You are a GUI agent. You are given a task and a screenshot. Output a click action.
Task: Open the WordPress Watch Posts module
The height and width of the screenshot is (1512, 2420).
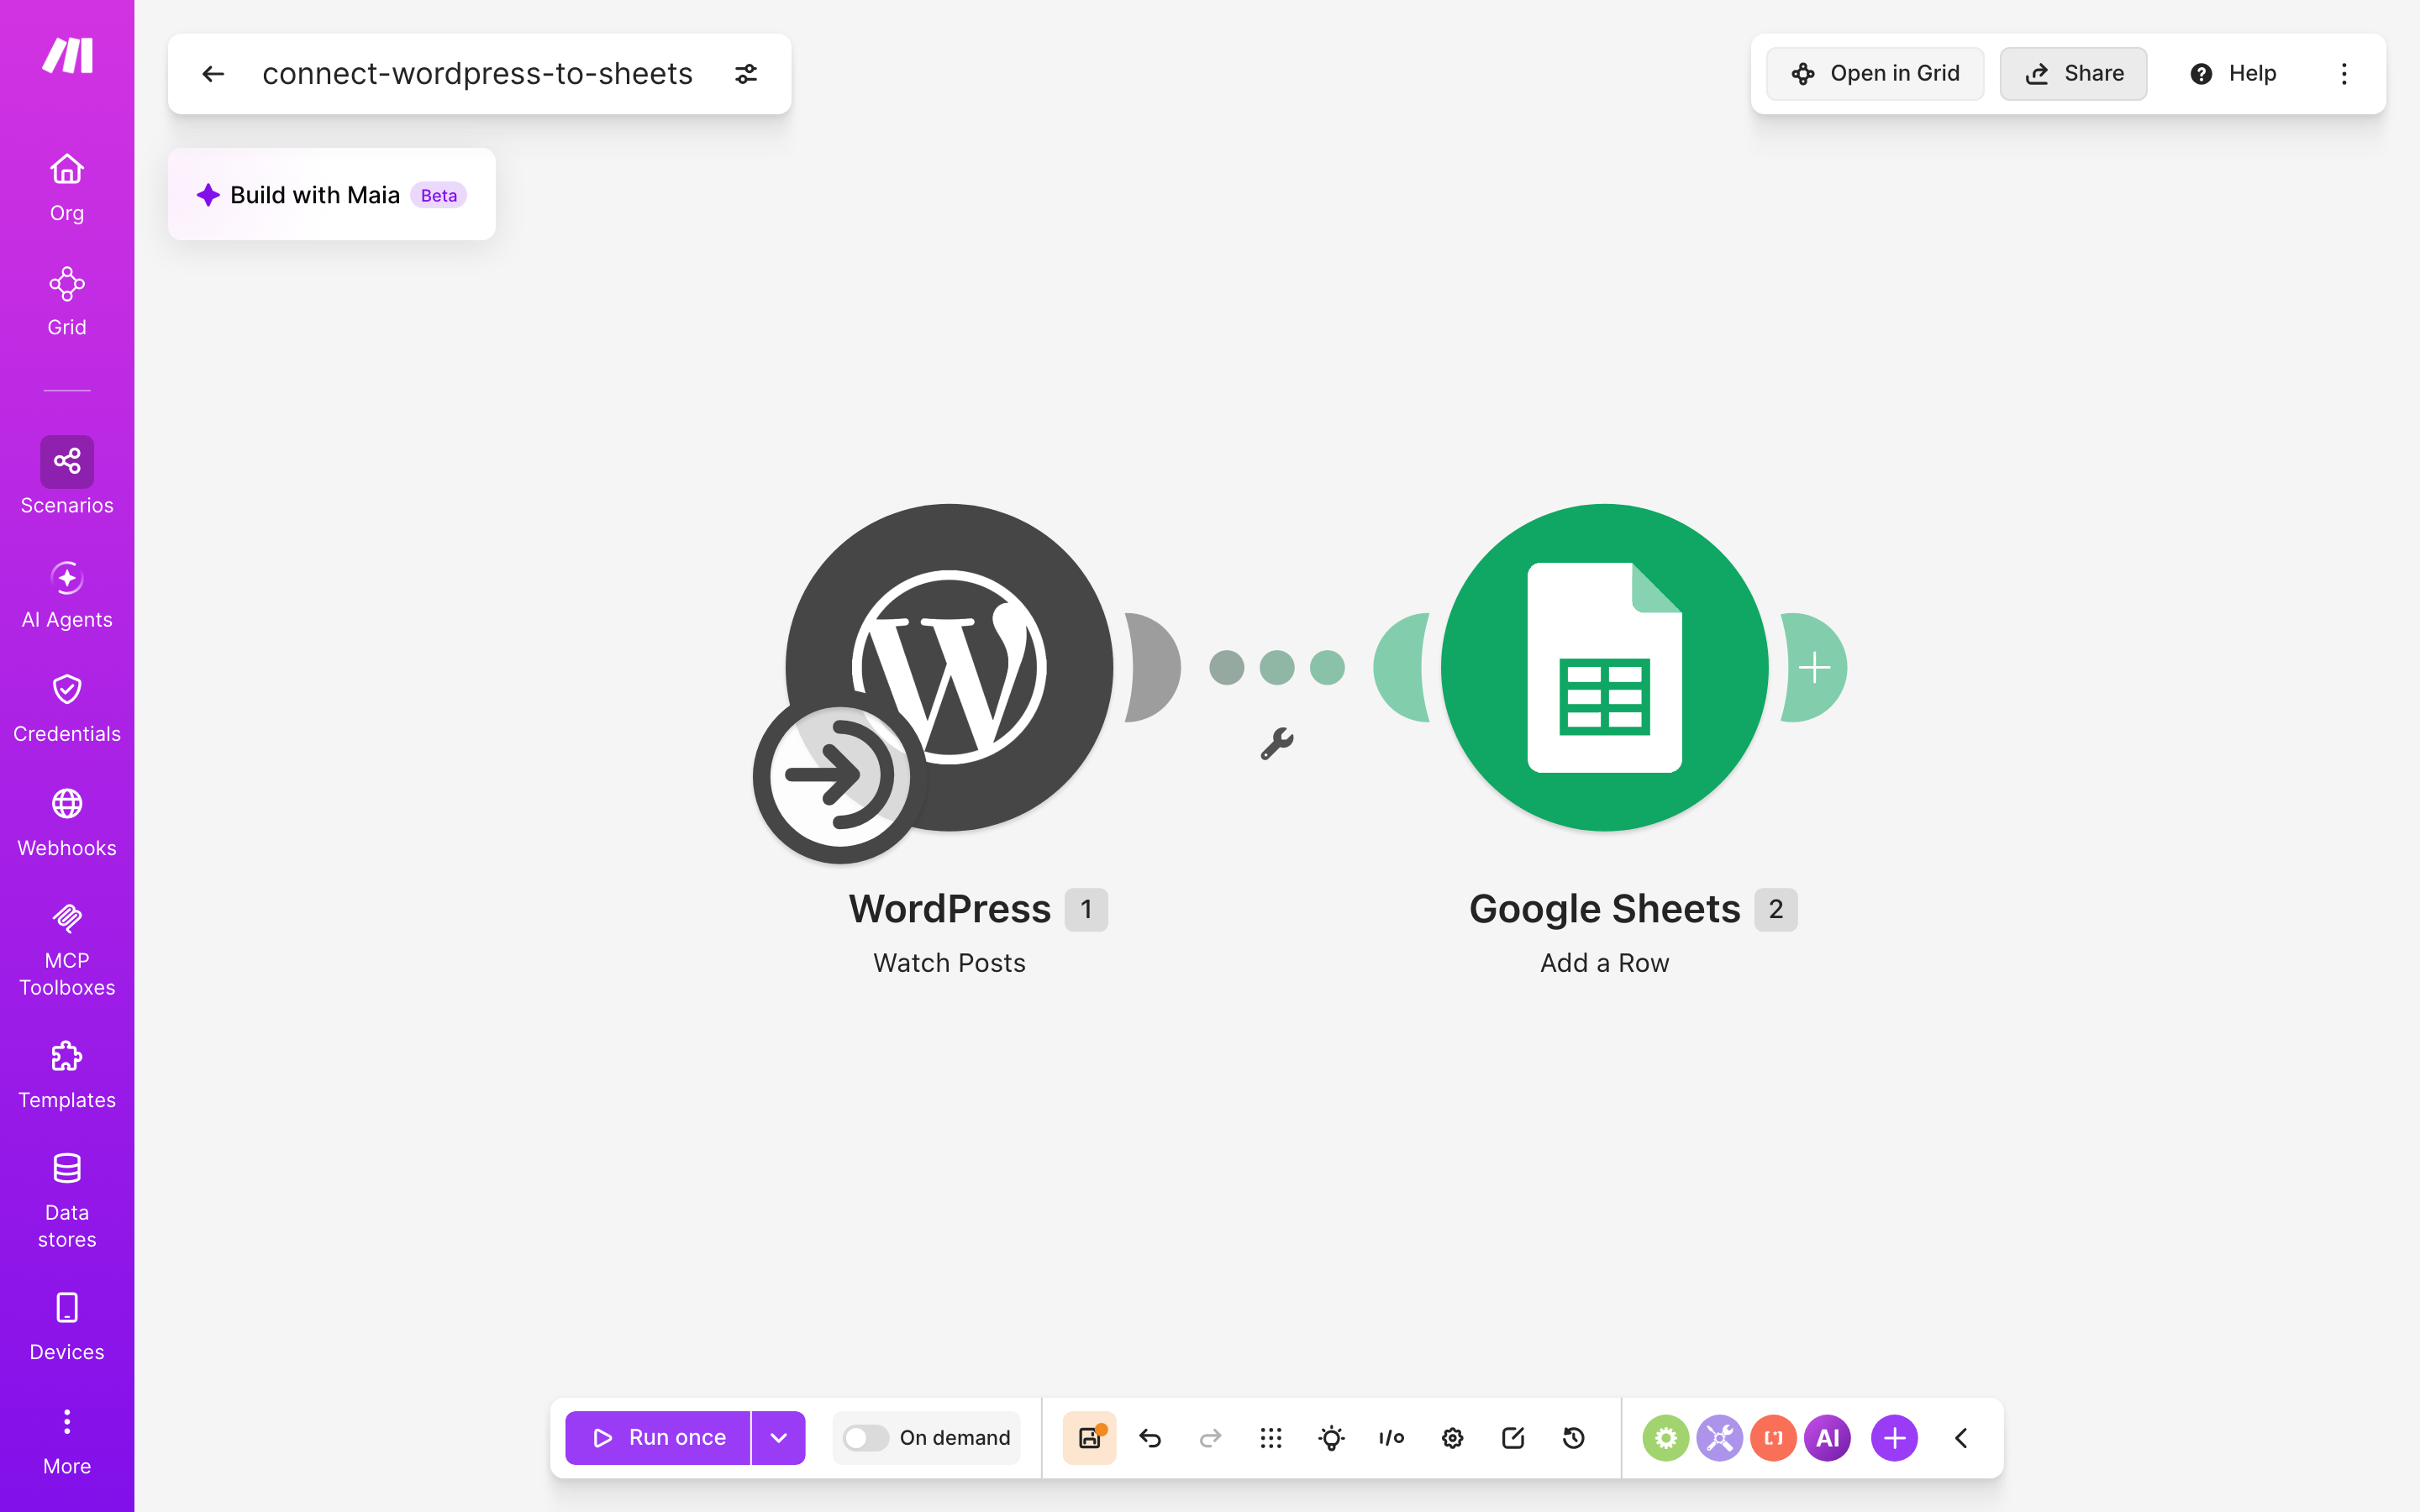tap(949, 667)
